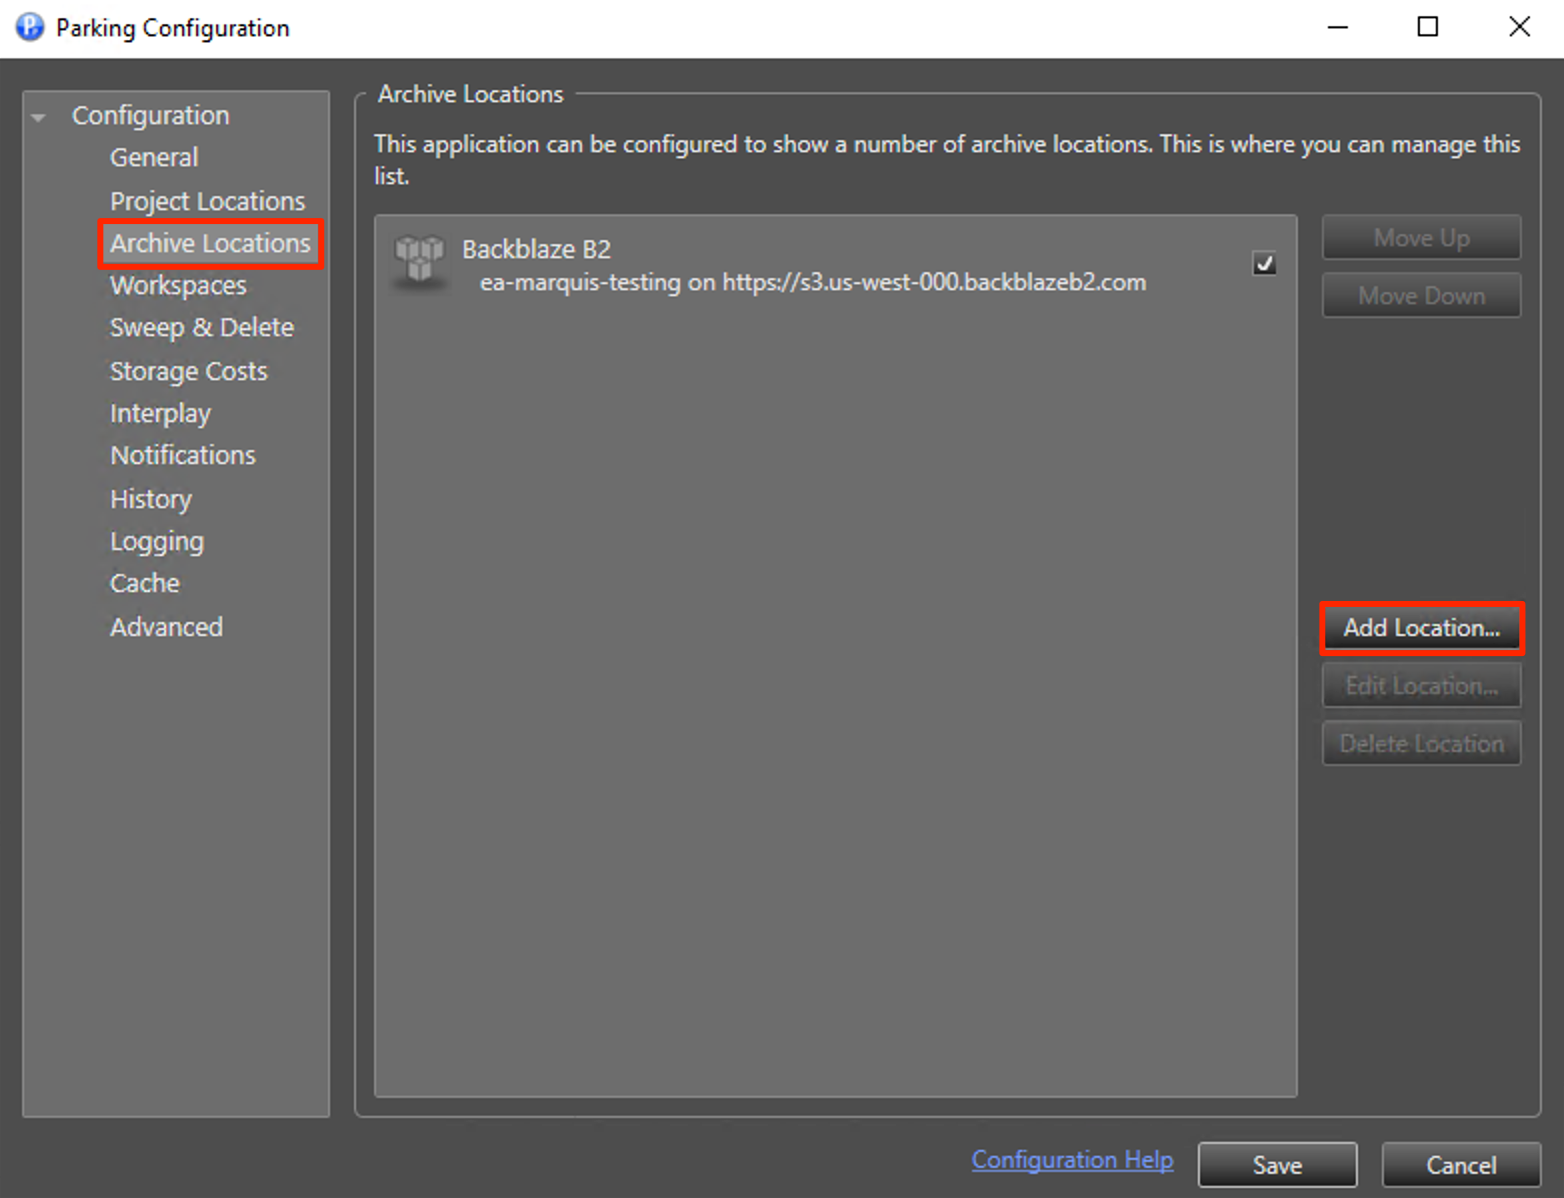Screen dimensions: 1564x1198
Task: Select Archive Locations in the tree
Action: 210,243
